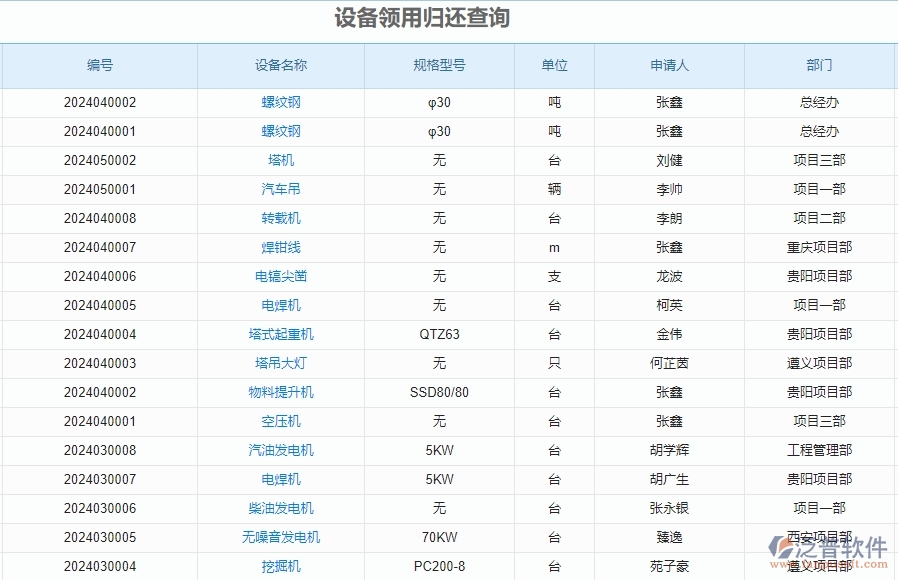Viewport: 898px width, 580px height.
Task: Sort the table by 申请人 column header
Action: [670, 65]
